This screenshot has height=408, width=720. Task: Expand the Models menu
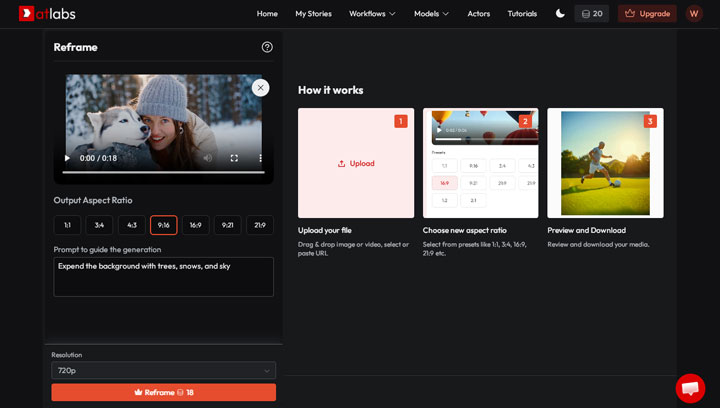point(431,14)
